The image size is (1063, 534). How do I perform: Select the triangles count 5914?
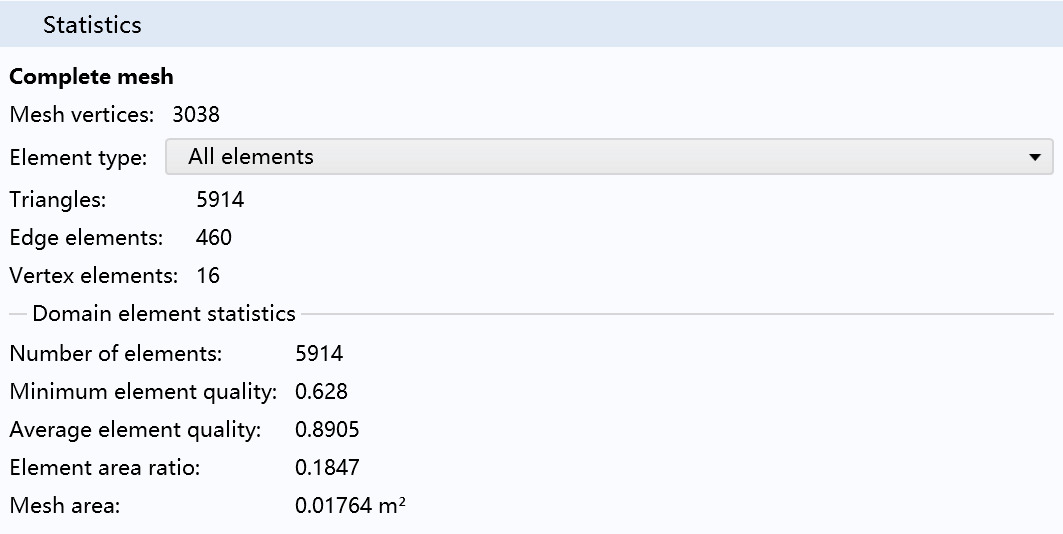click(x=220, y=200)
